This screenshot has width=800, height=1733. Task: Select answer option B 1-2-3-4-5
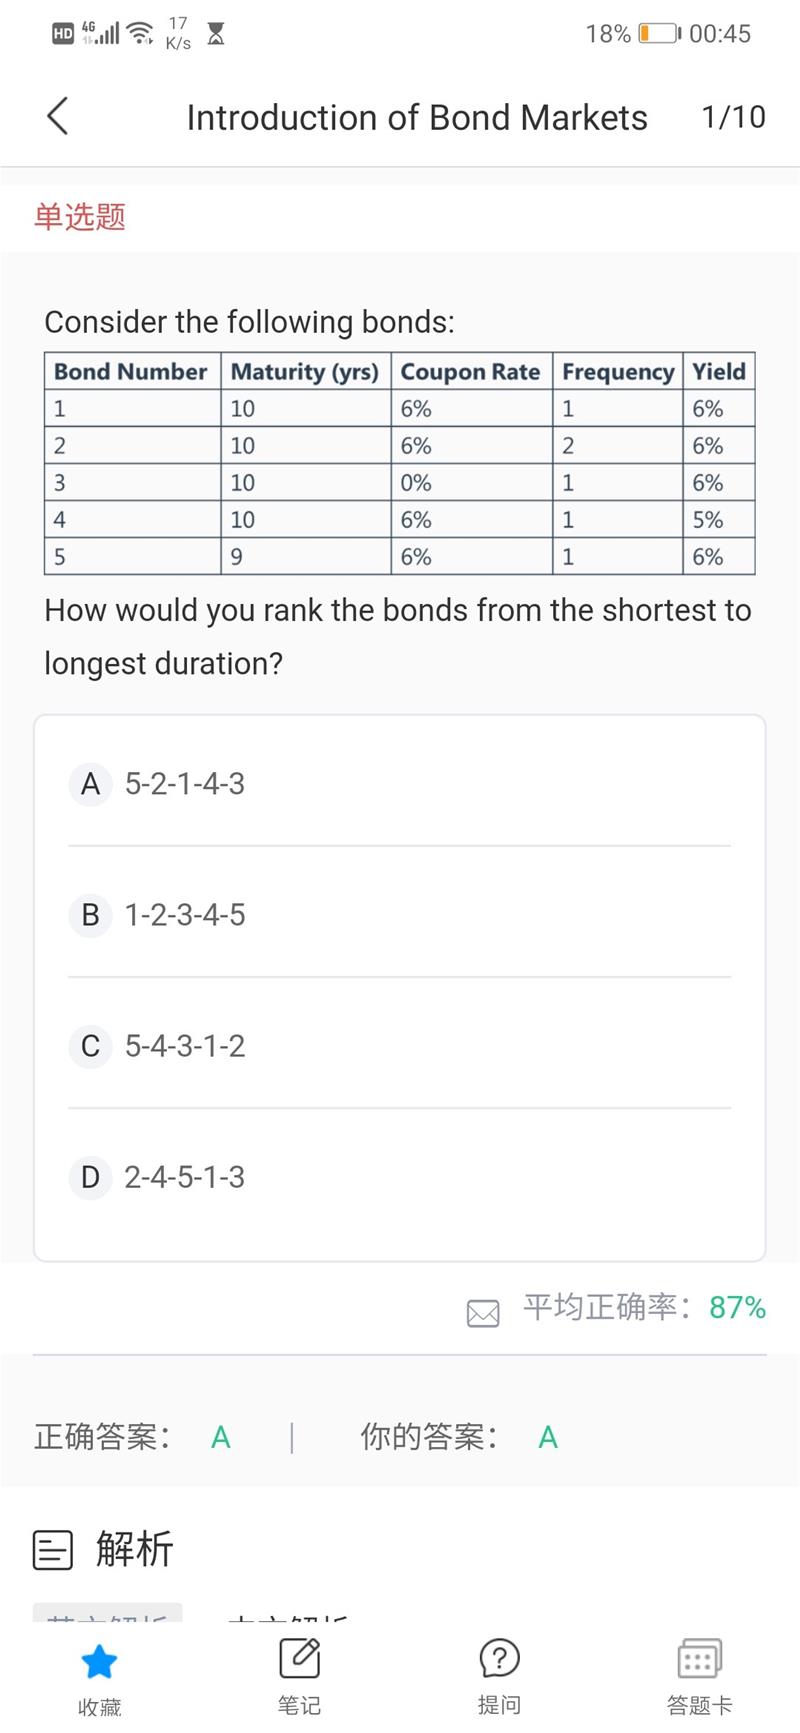pos(184,915)
